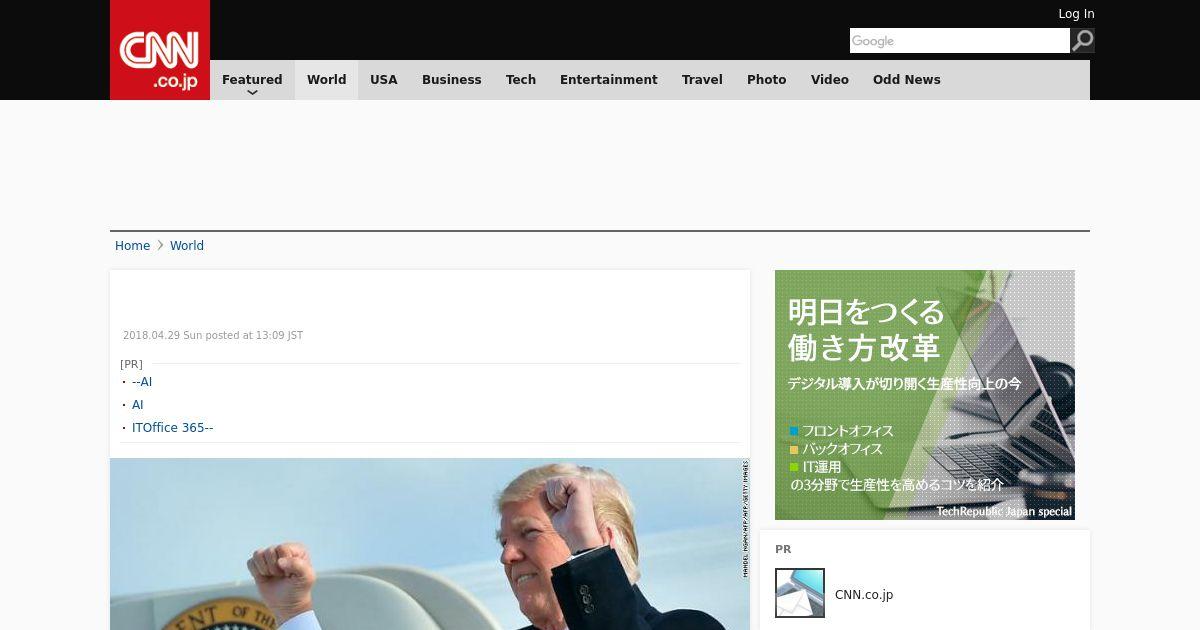Open the Photo section
The height and width of the screenshot is (630, 1200).
(767, 80)
